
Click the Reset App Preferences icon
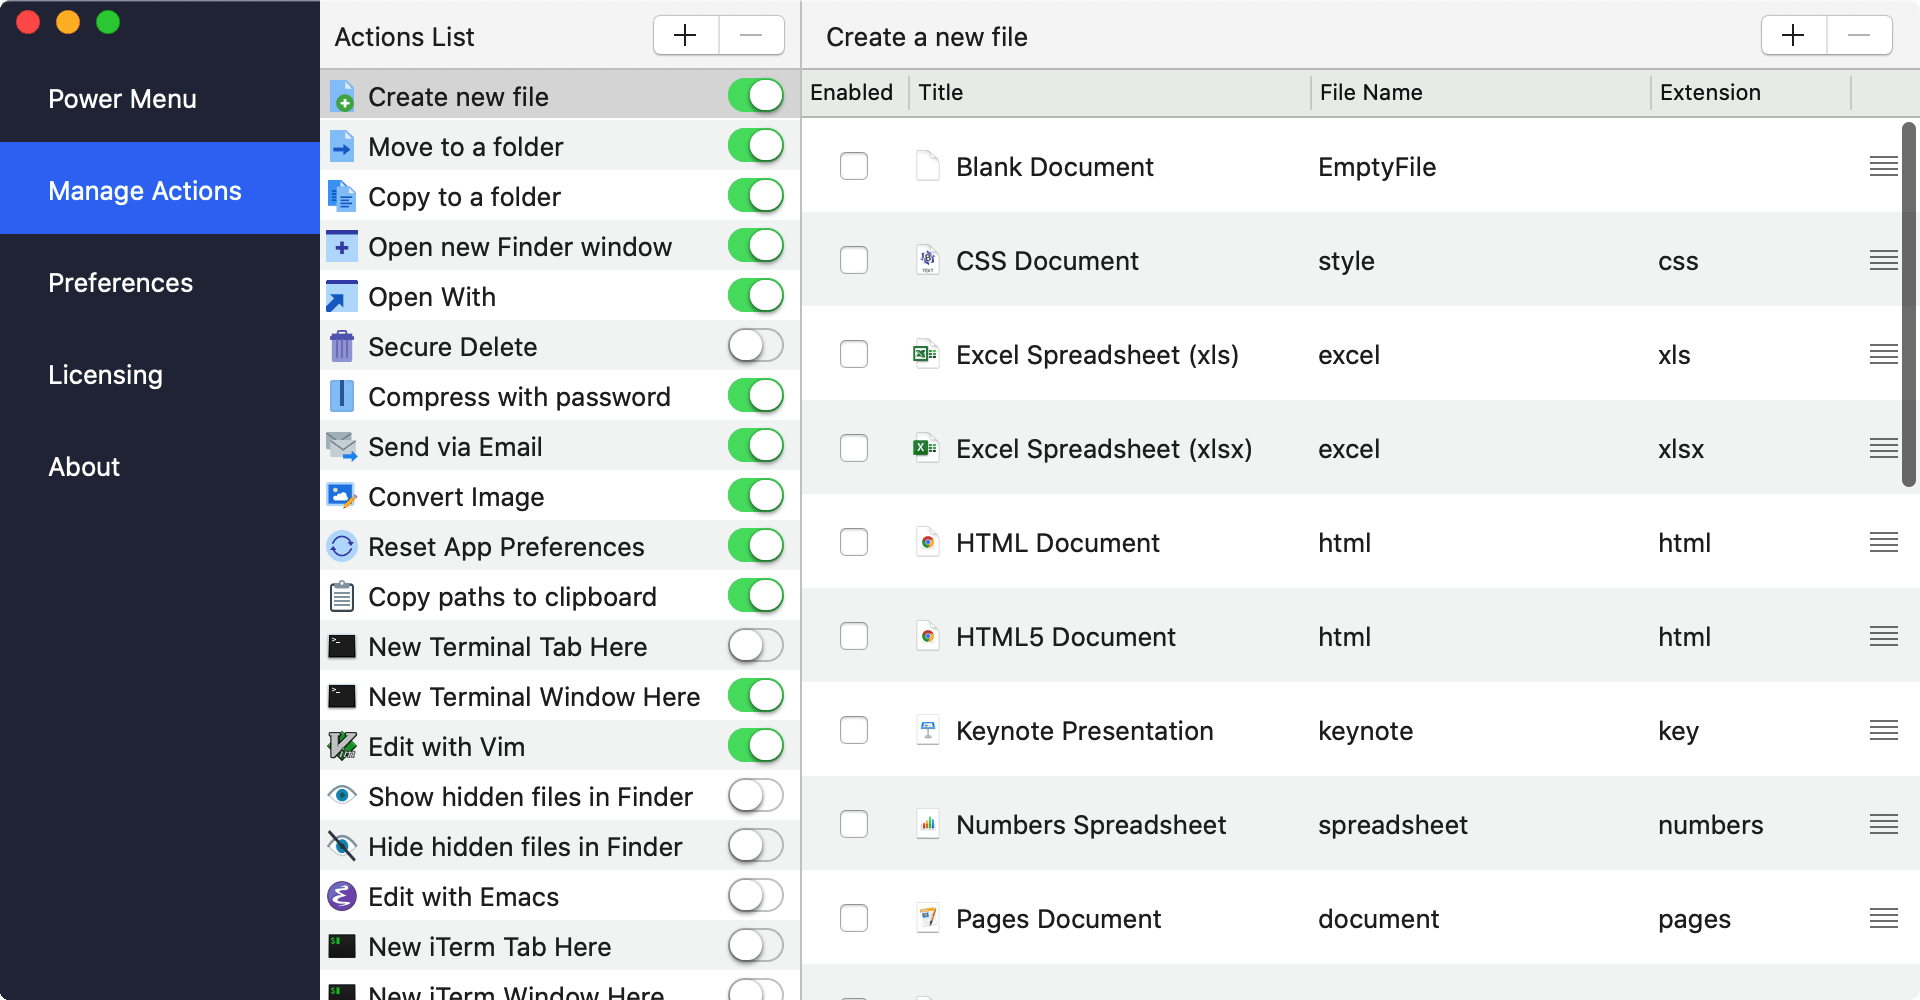342,546
